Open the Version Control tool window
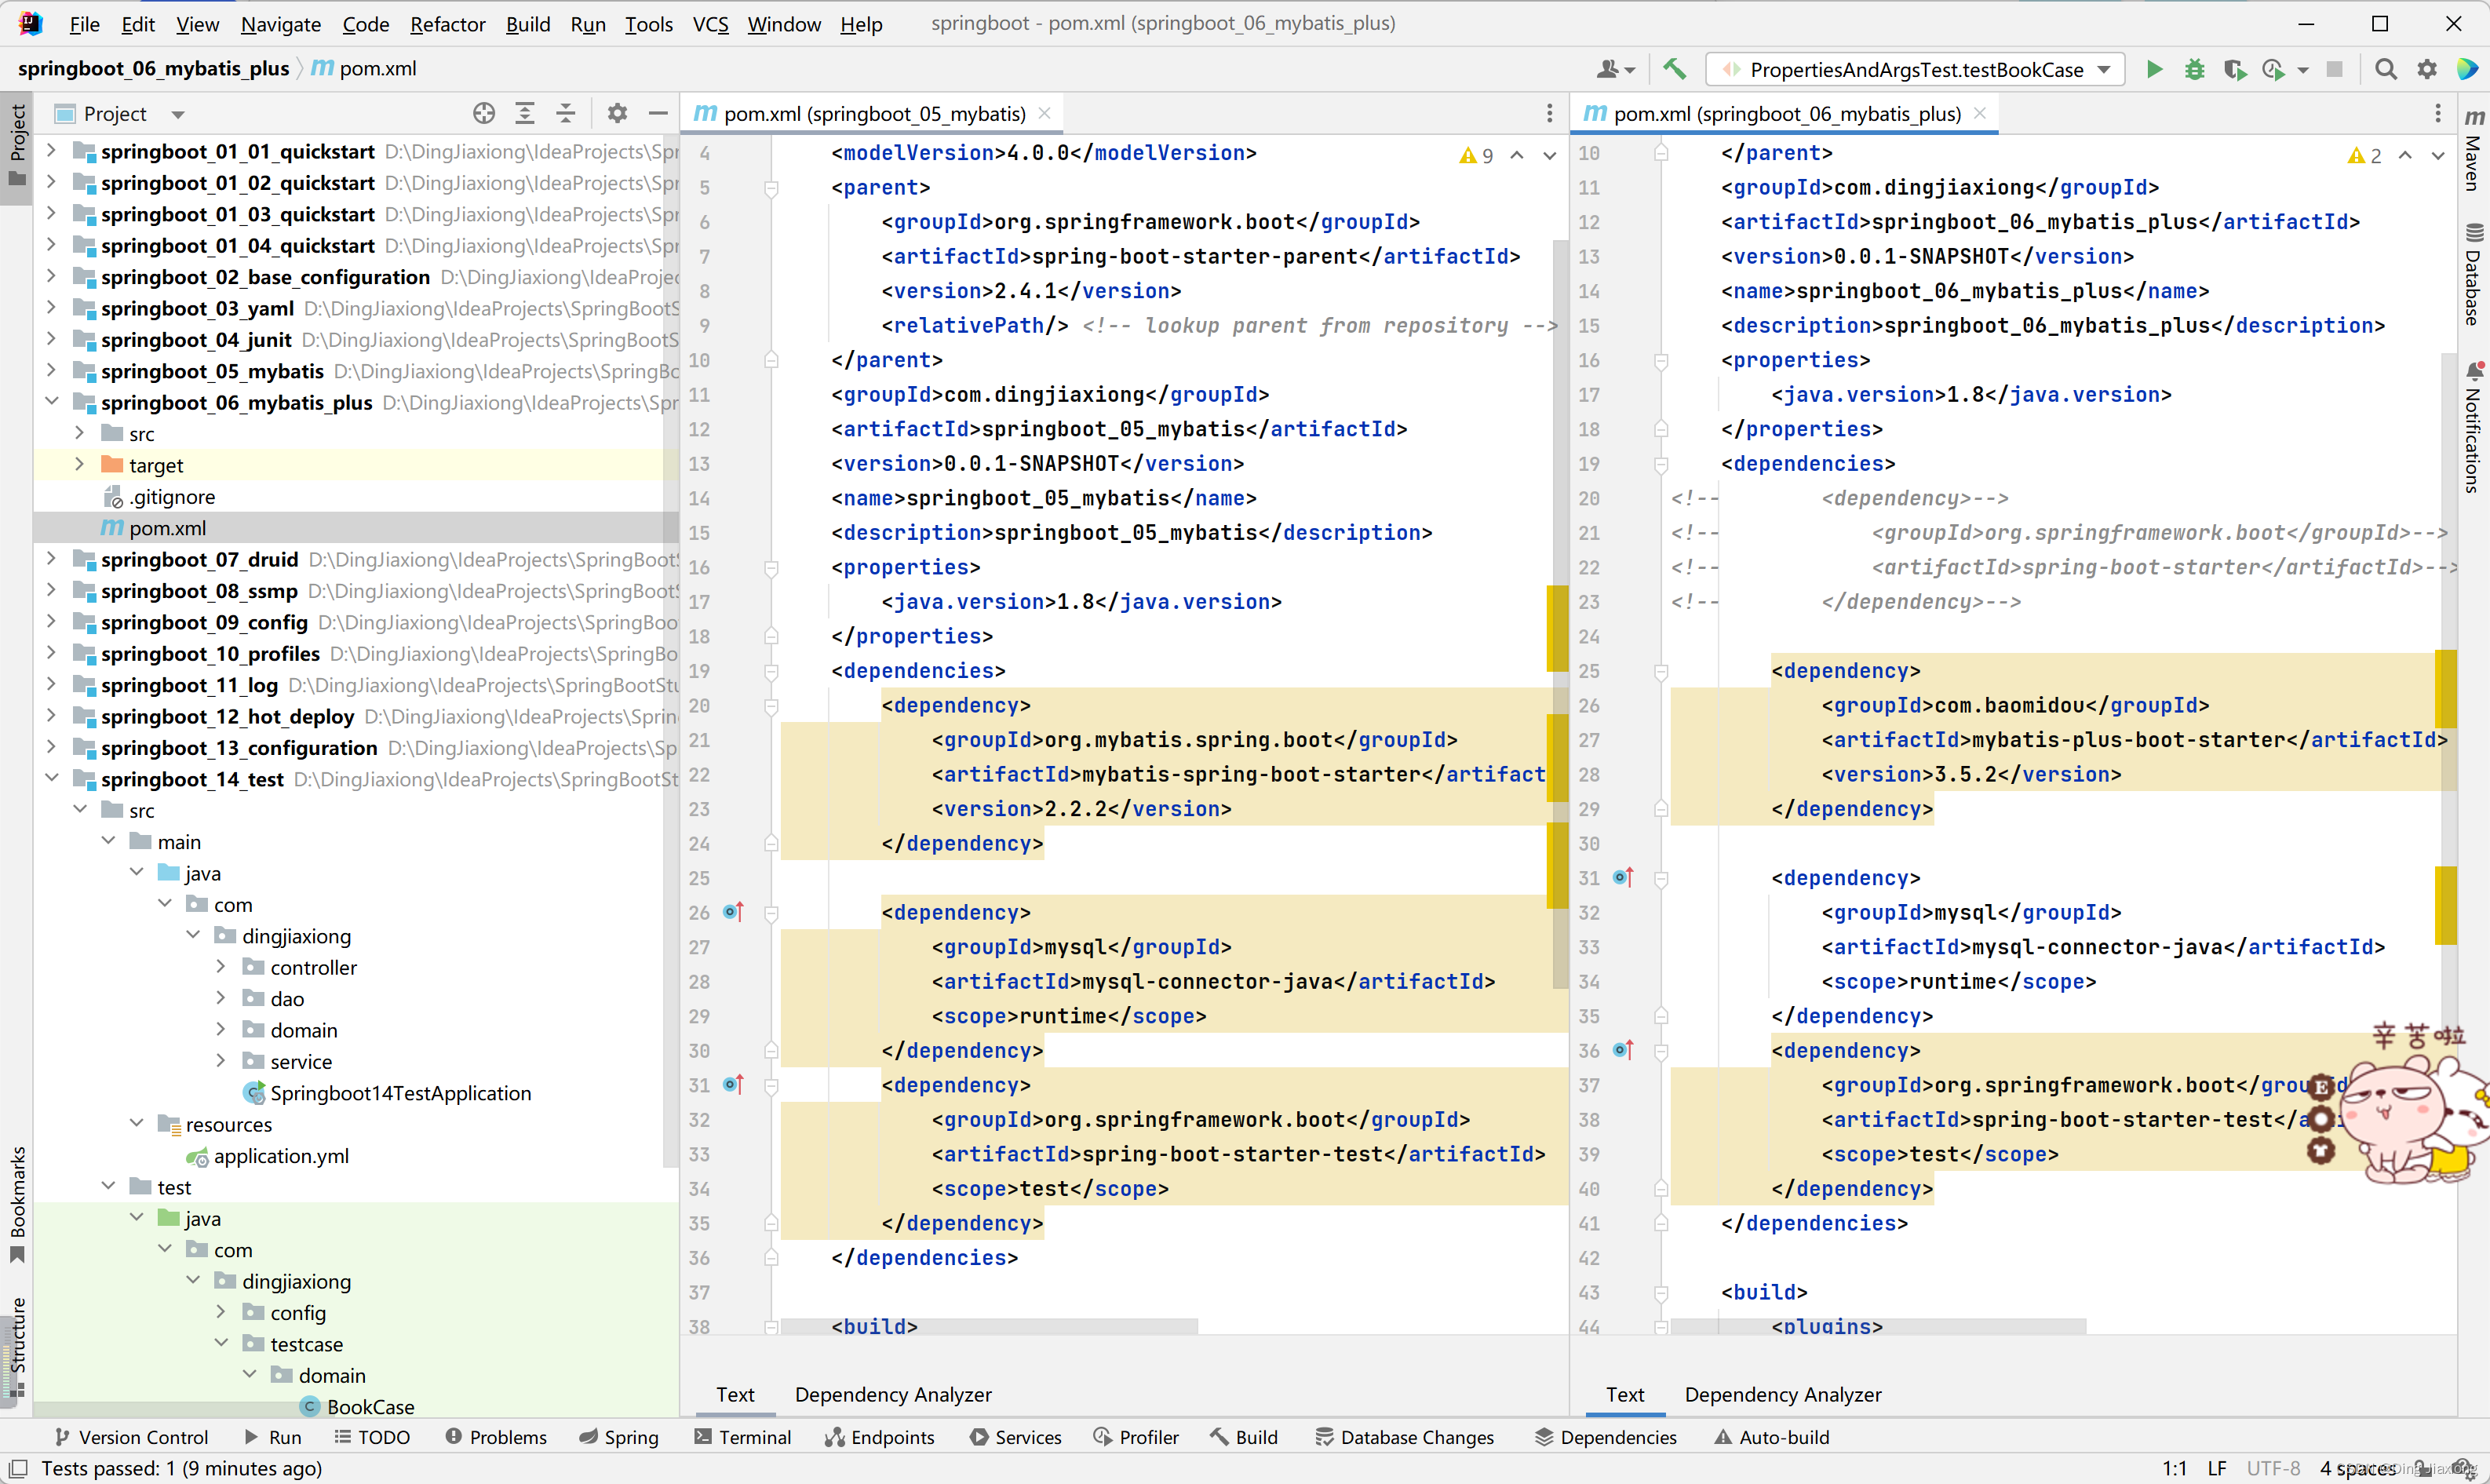 (x=131, y=1437)
